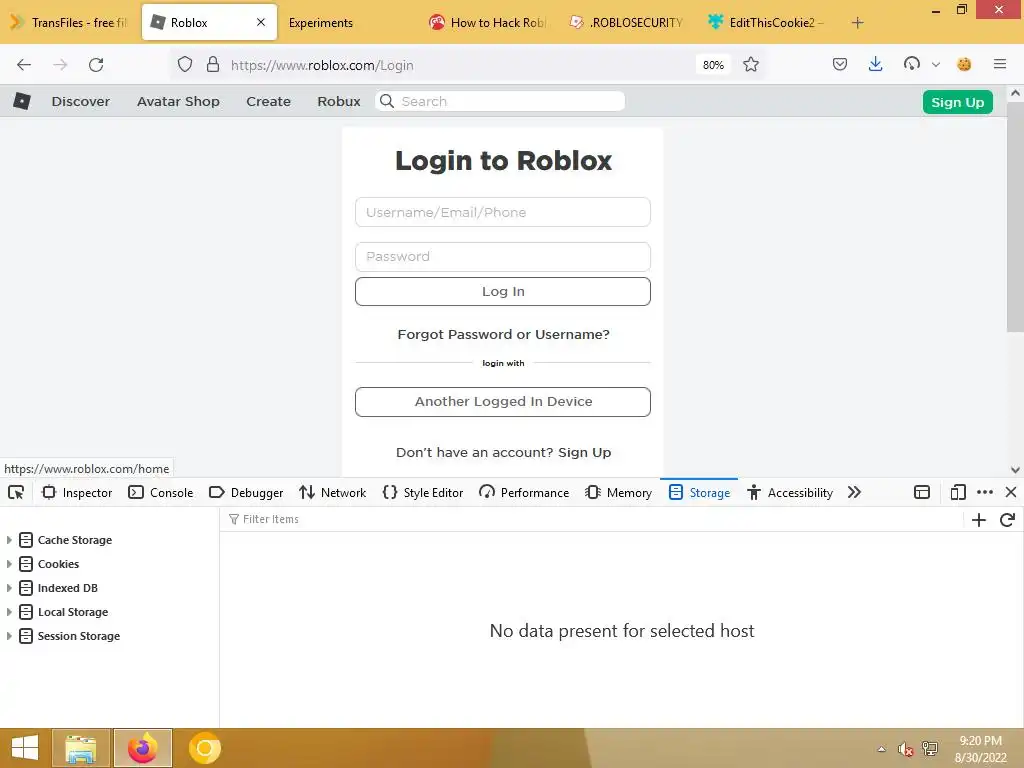This screenshot has height=768, width=1024.
Task: Expand the Indexed DB tree node
Action: pos(9,588)
